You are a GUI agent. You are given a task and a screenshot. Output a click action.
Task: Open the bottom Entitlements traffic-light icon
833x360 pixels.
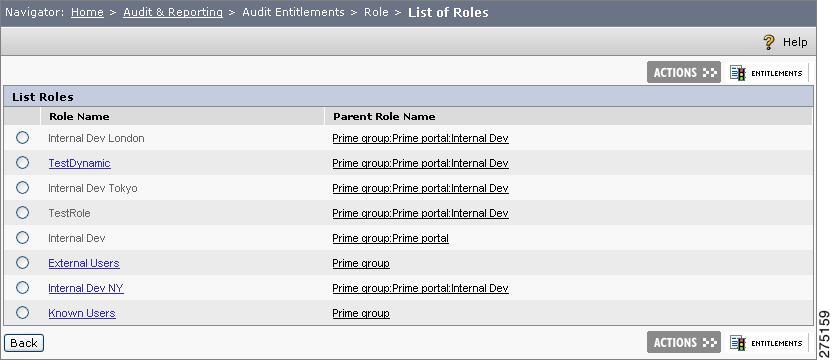click(x=737, y=342)
